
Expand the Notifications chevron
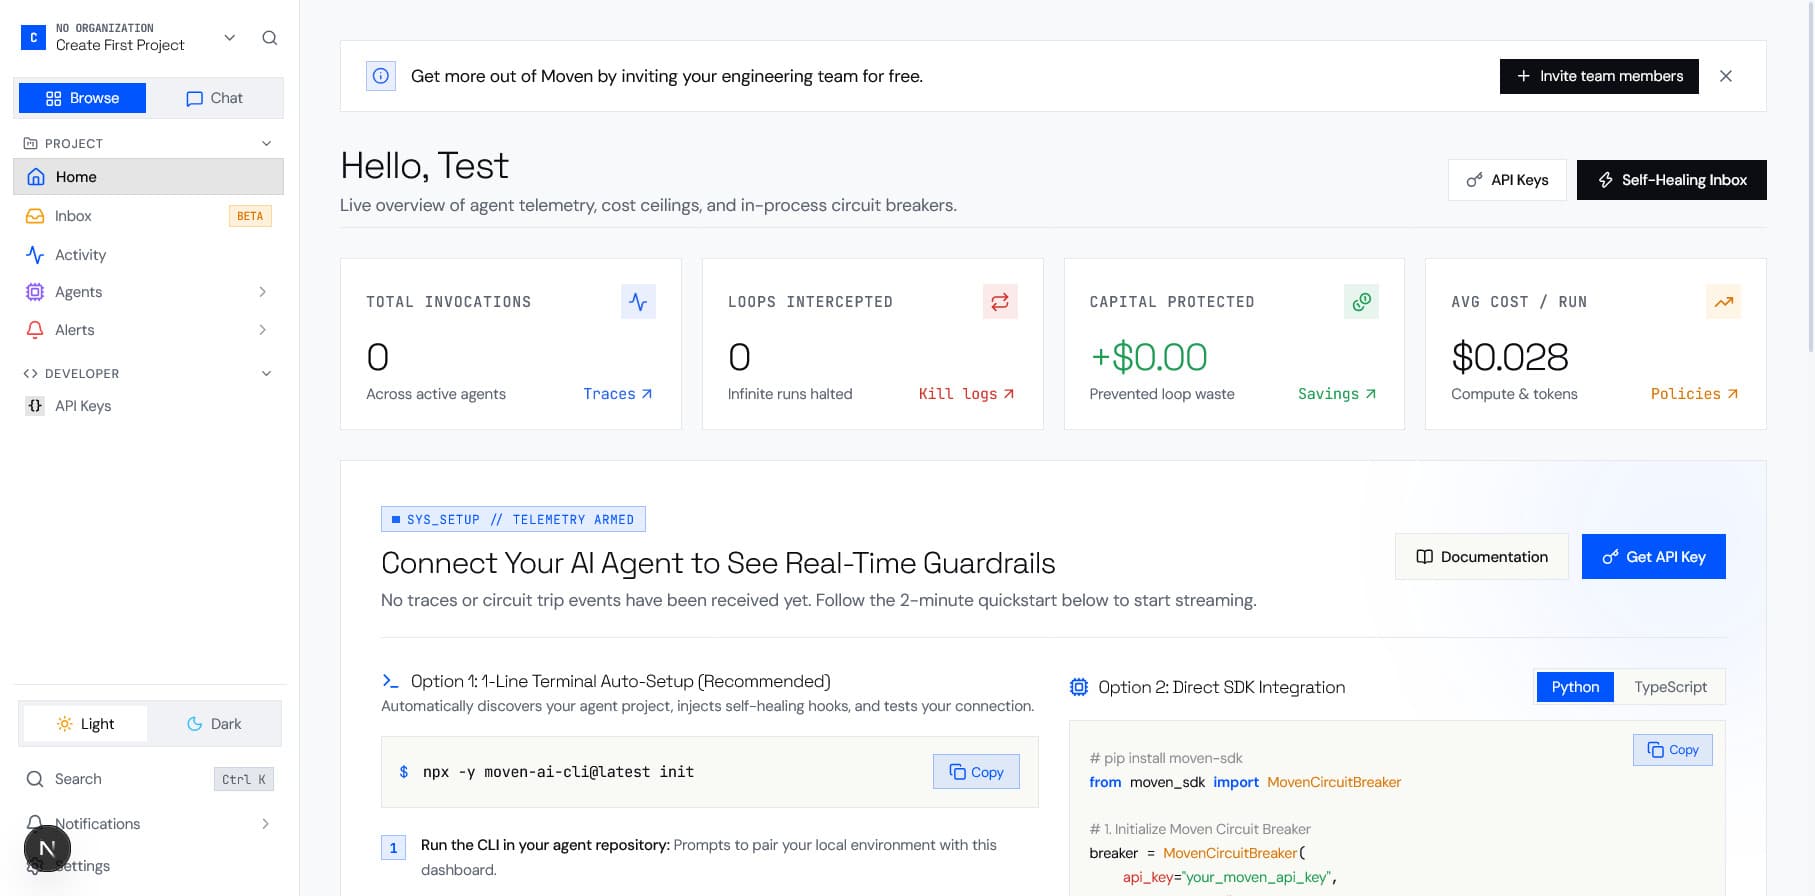[265, 824]
